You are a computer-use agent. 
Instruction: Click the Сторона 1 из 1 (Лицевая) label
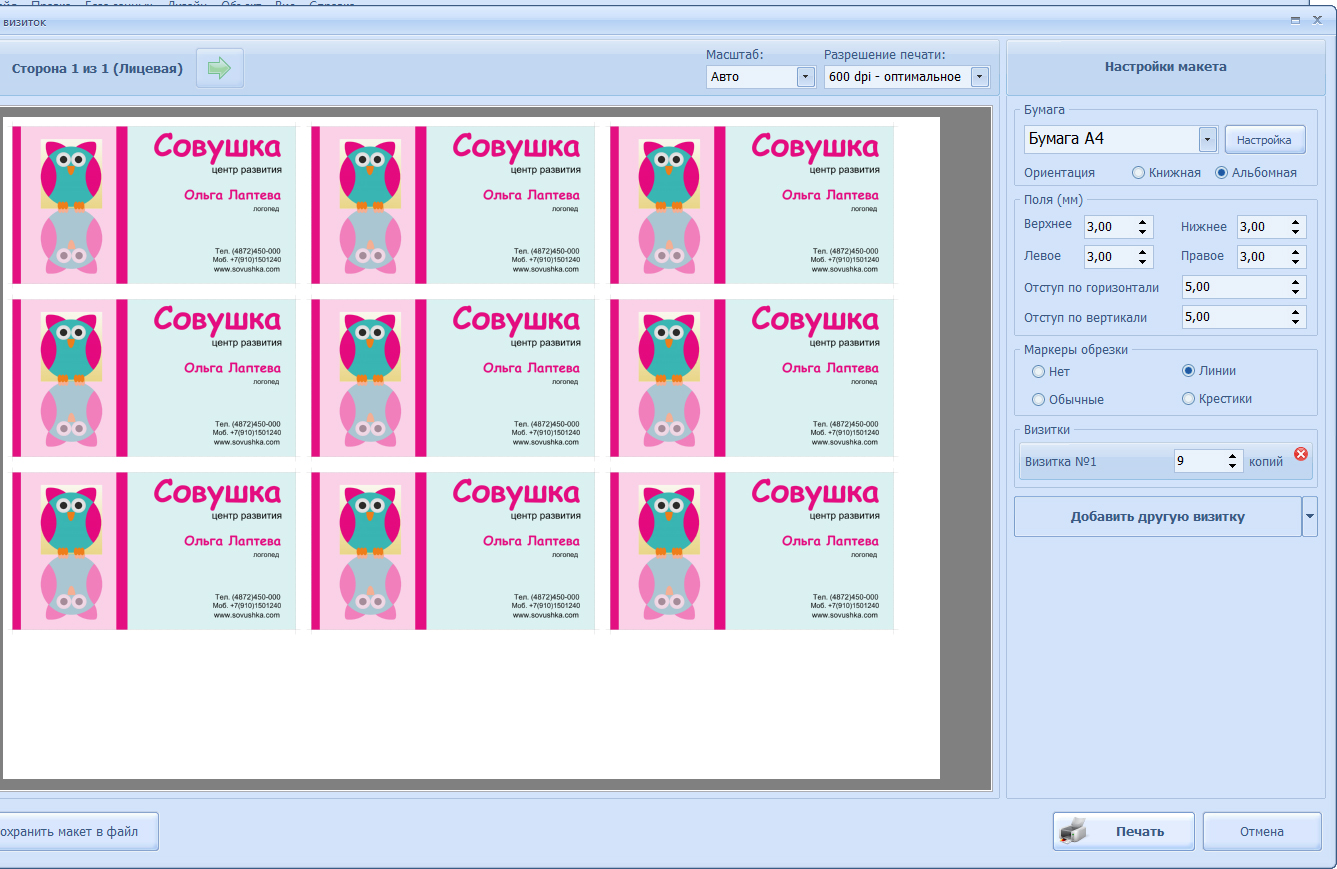(97, 68)
